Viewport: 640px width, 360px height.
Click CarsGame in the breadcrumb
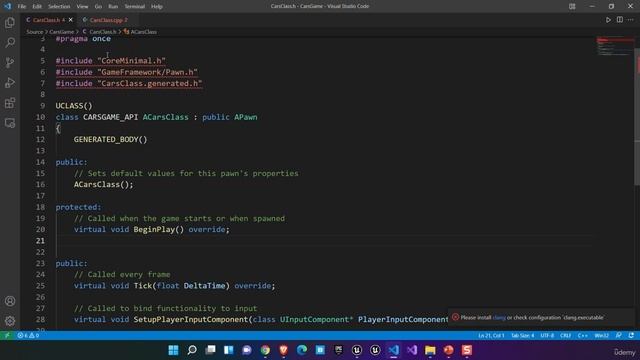(x=62, y=31)
